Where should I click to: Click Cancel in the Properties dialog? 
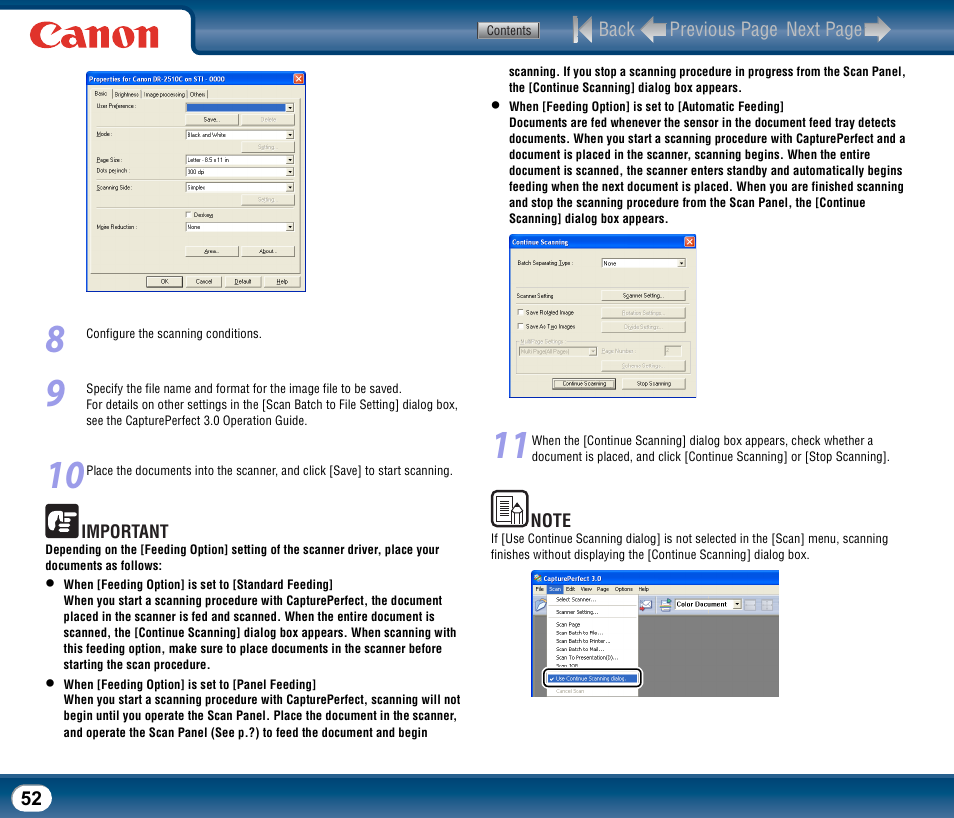[204, 281]
